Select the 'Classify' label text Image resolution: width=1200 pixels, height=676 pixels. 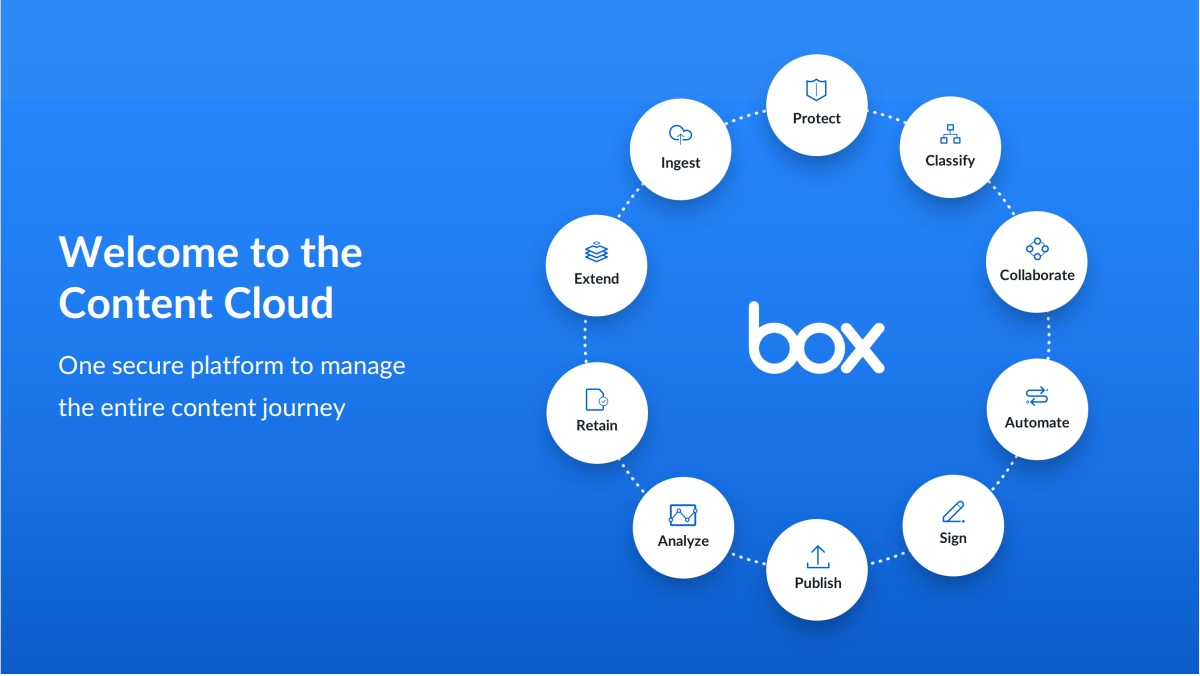coord(950,161)
